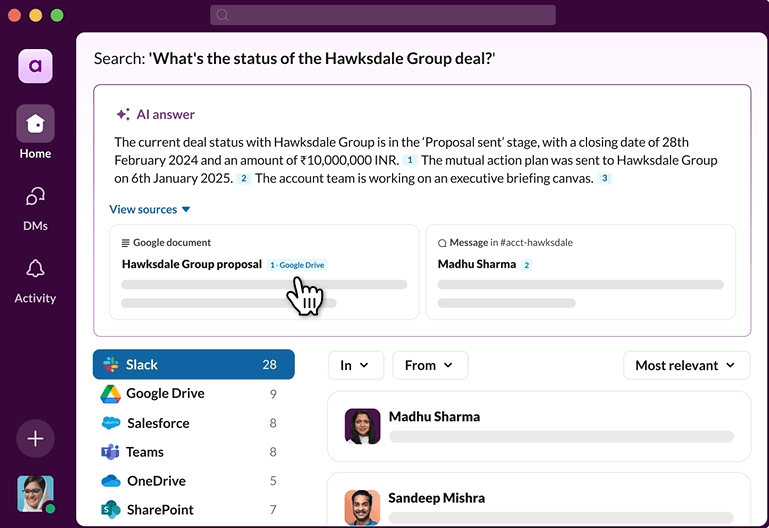Click the workspace switcher icon with letter a
The height and width of the screenshot is (528, 769).
(x=35, y=66)
